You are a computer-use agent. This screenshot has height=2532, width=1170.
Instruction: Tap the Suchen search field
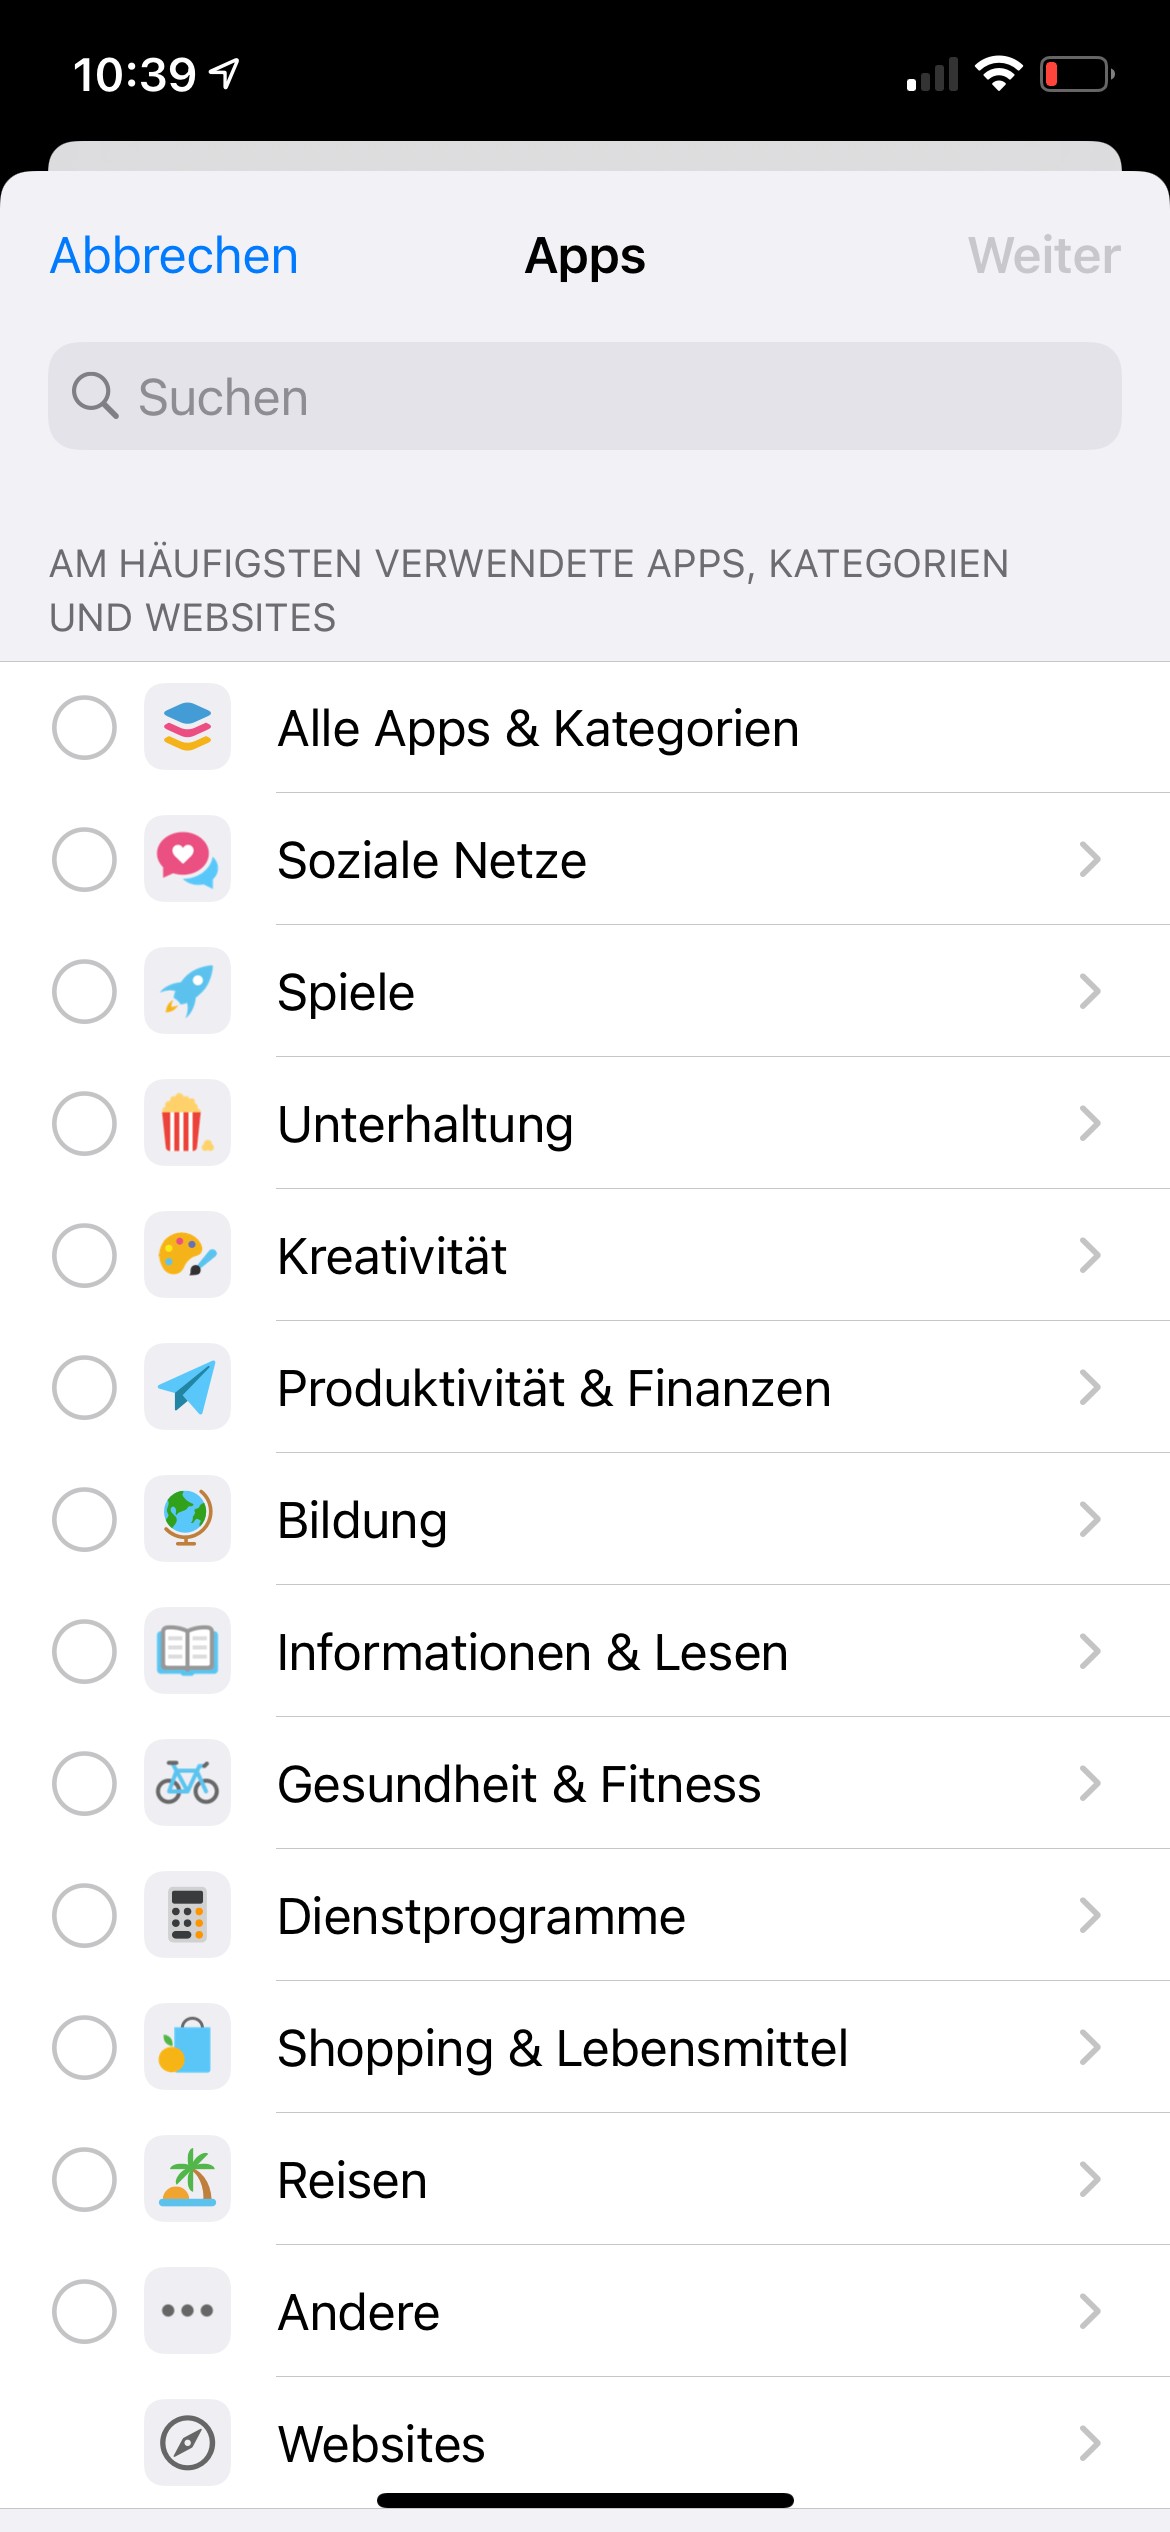[x=585, y=396]
